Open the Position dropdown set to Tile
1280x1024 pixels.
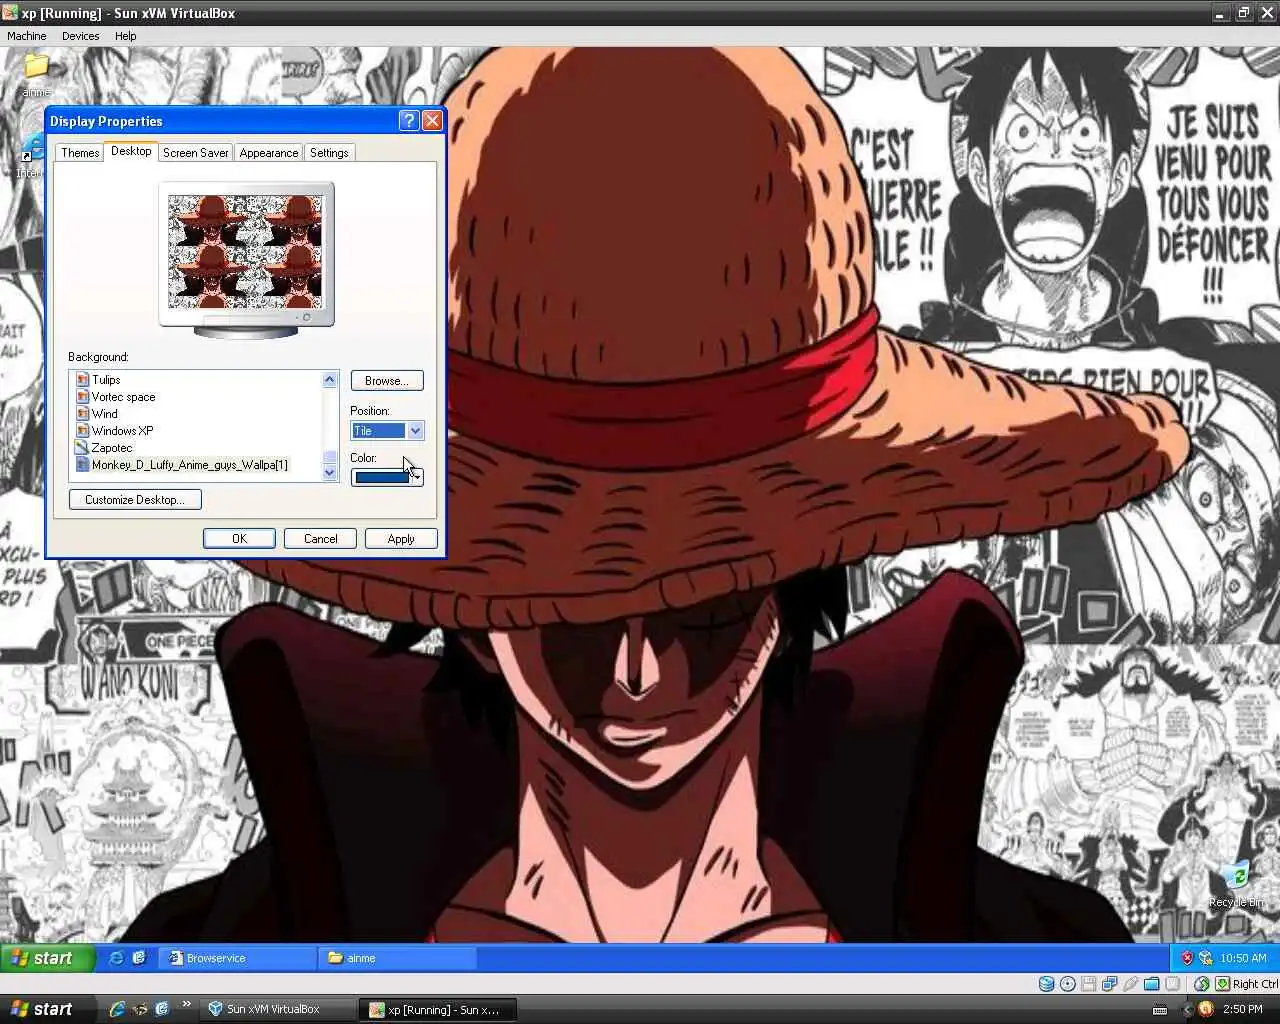point(387,431)
